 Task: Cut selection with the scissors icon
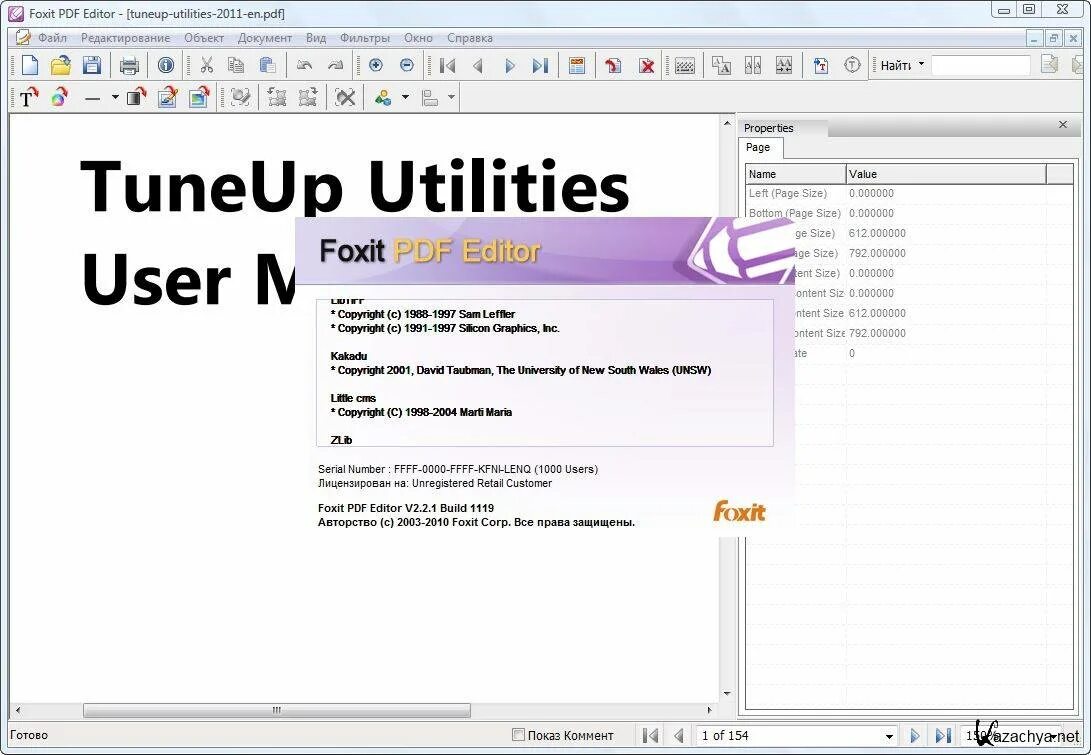[x=207, y=65]
